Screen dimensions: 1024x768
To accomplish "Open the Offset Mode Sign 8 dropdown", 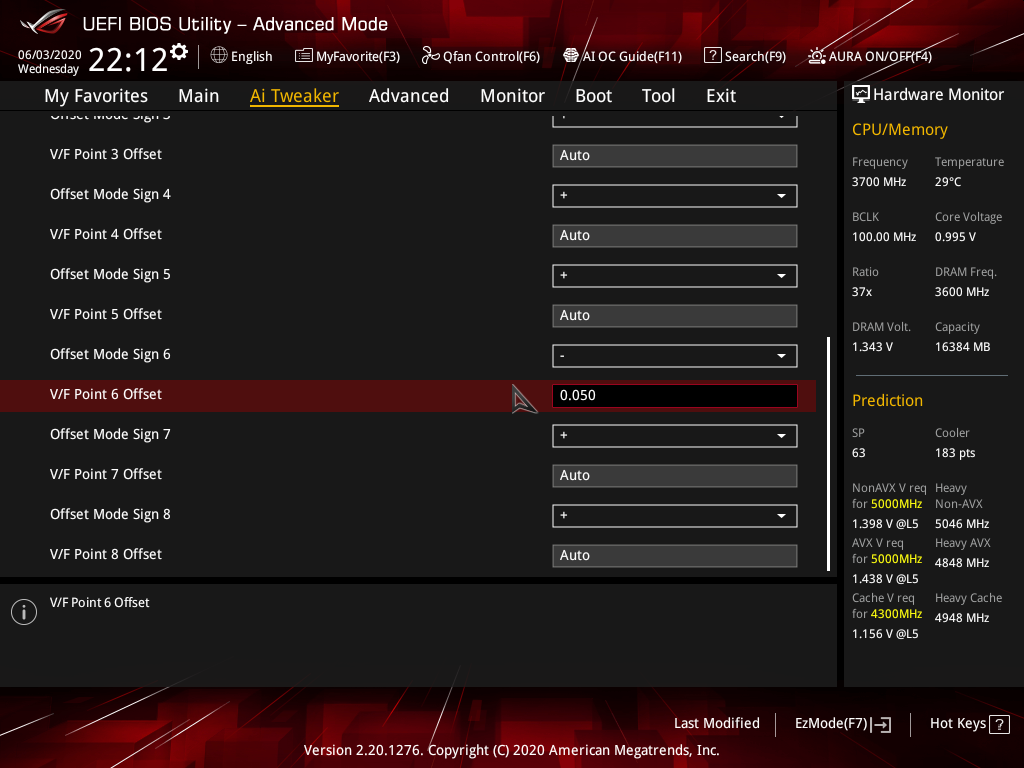I will (674, 515).
